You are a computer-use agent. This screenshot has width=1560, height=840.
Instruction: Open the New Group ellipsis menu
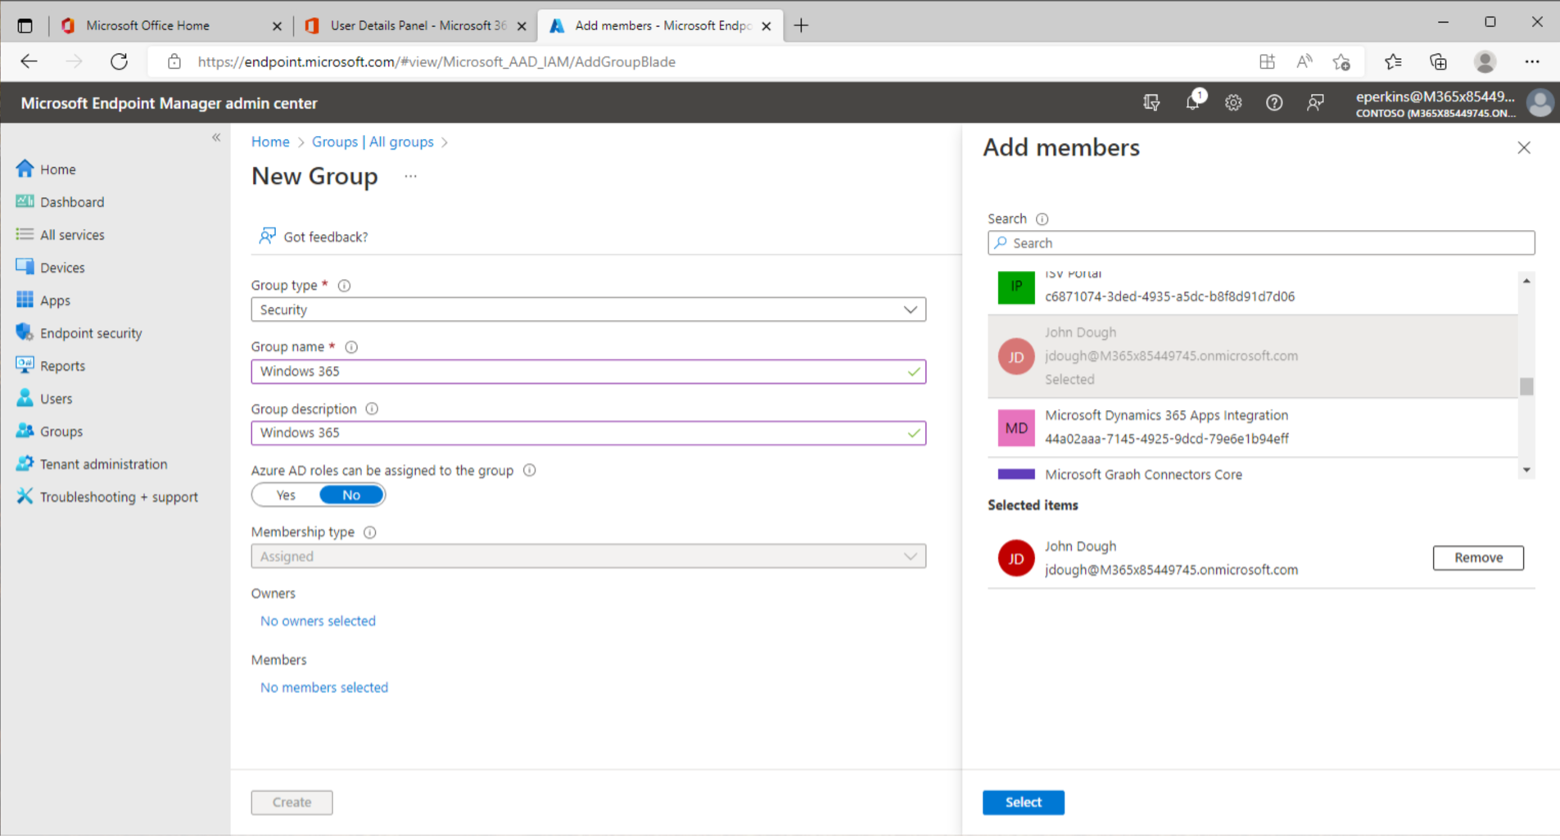[410, 176]
